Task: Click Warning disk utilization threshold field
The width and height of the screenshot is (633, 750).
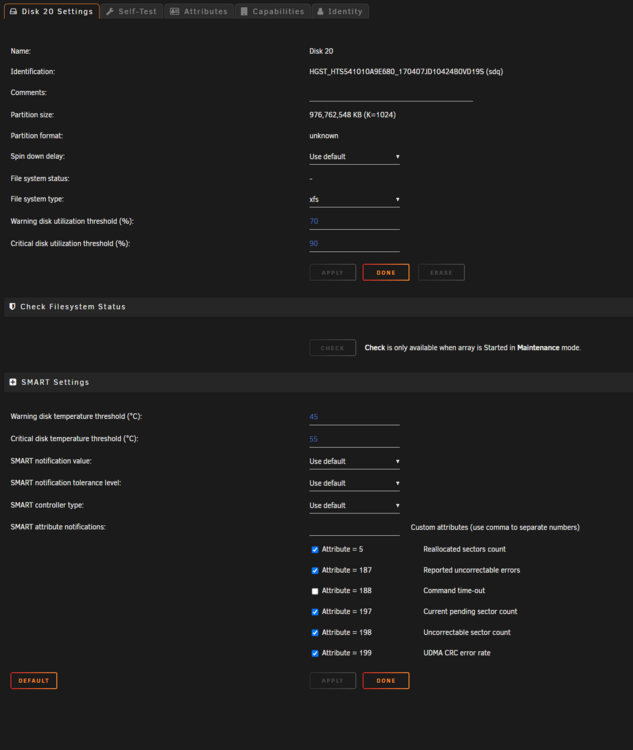Action: [x=355, y=222]
